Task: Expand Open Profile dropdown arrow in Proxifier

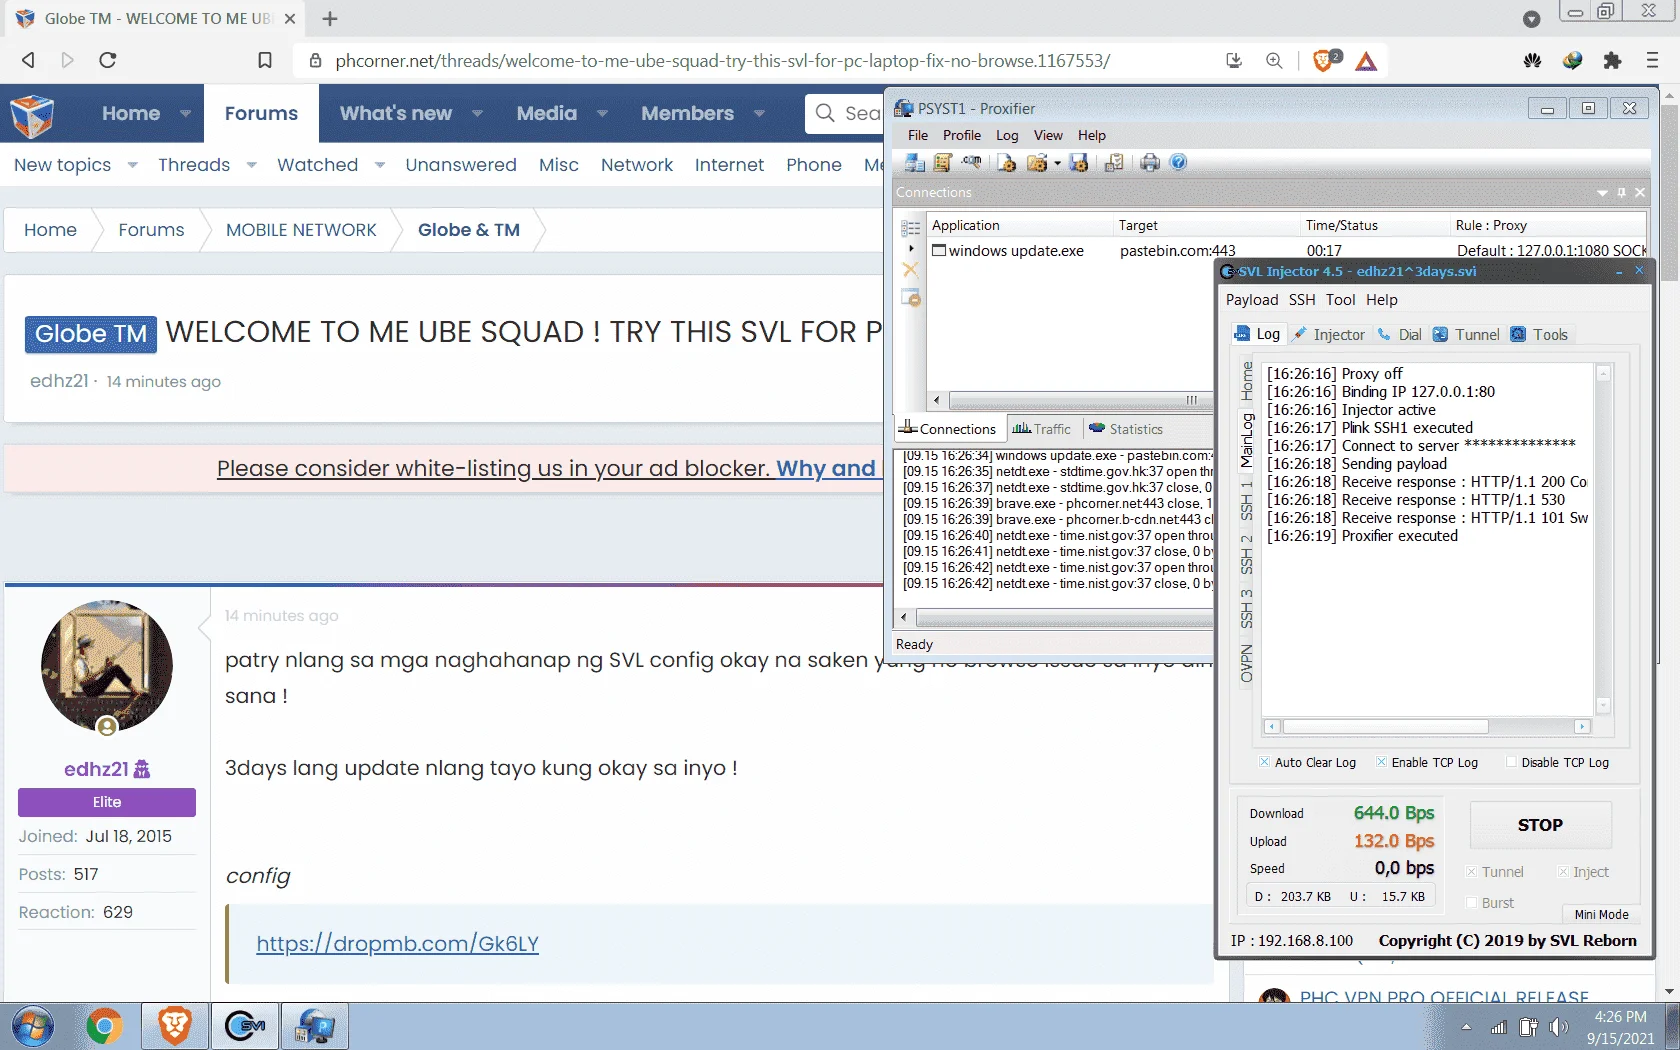Action: 1057,164
